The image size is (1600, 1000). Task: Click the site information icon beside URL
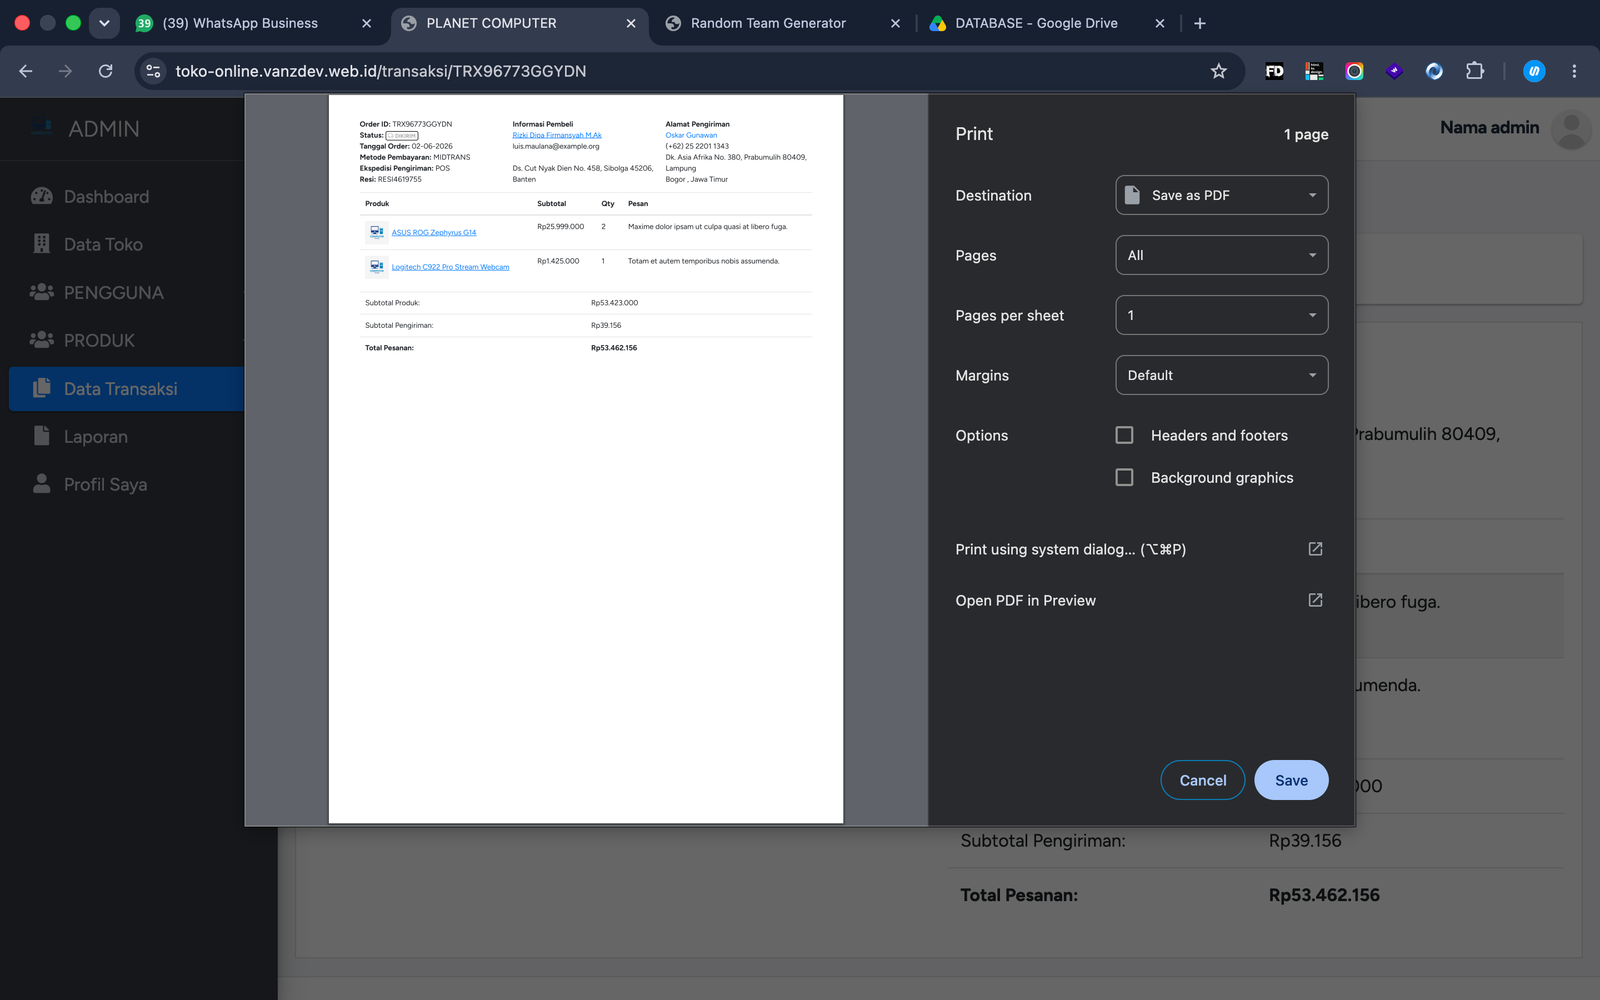click(x=153, y=71)
